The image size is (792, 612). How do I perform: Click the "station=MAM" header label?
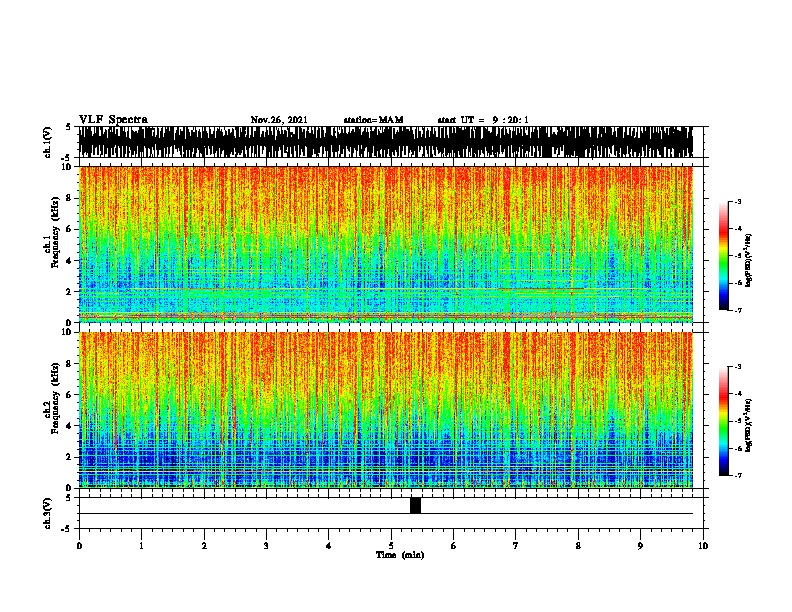point(374,120)
